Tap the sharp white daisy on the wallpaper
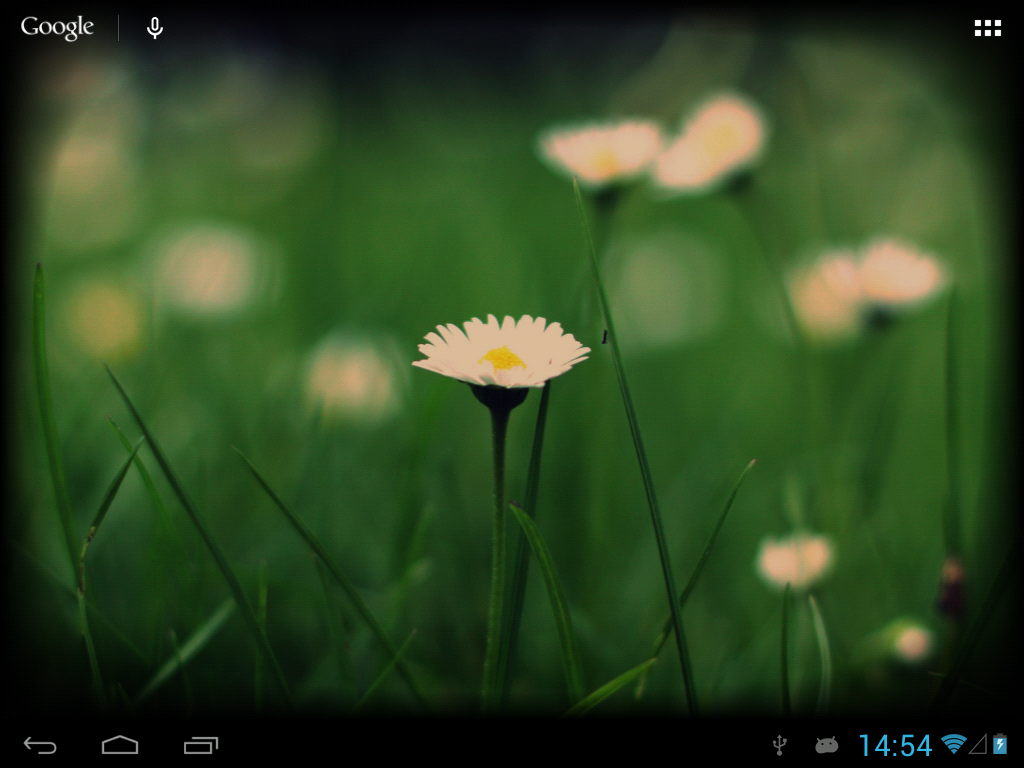1024x768 pixels. coord(501,351)
